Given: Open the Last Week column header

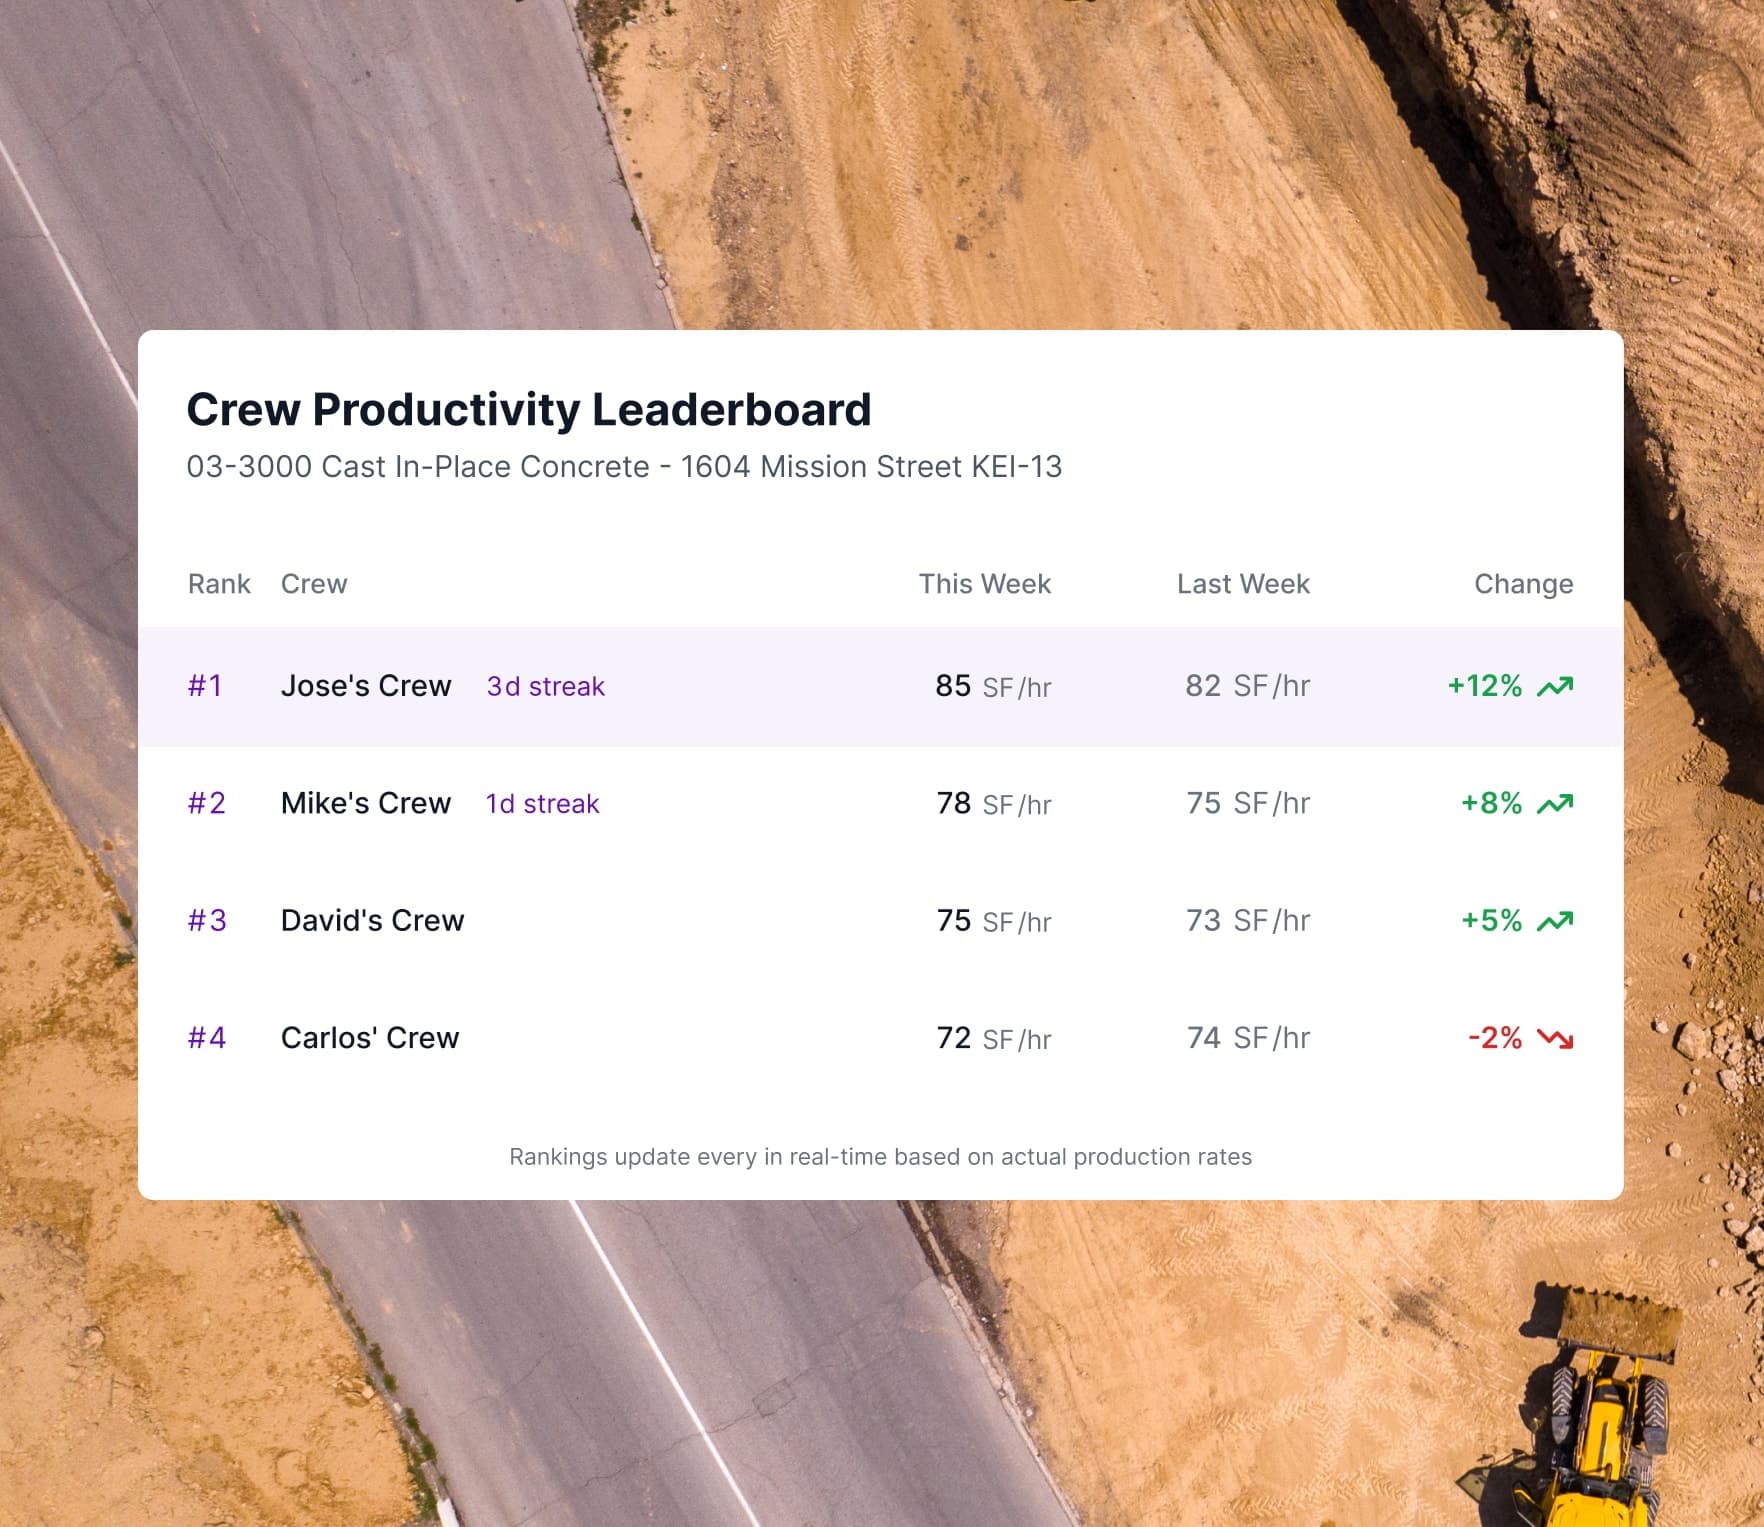Looking at the screenshot, I should coord(1243,584).
